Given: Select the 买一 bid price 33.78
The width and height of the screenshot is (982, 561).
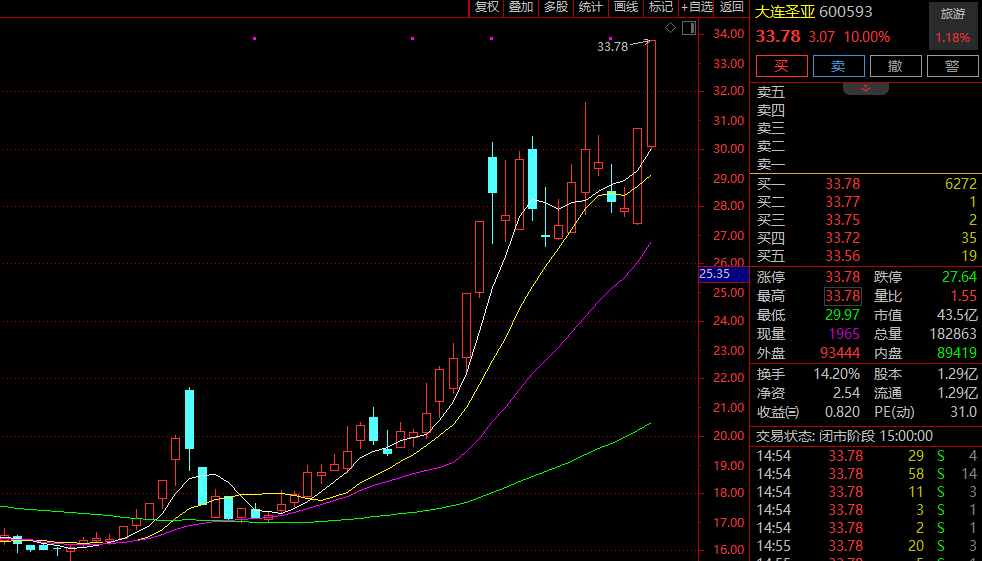Looking at the screenshot, I should coord(842,184).
